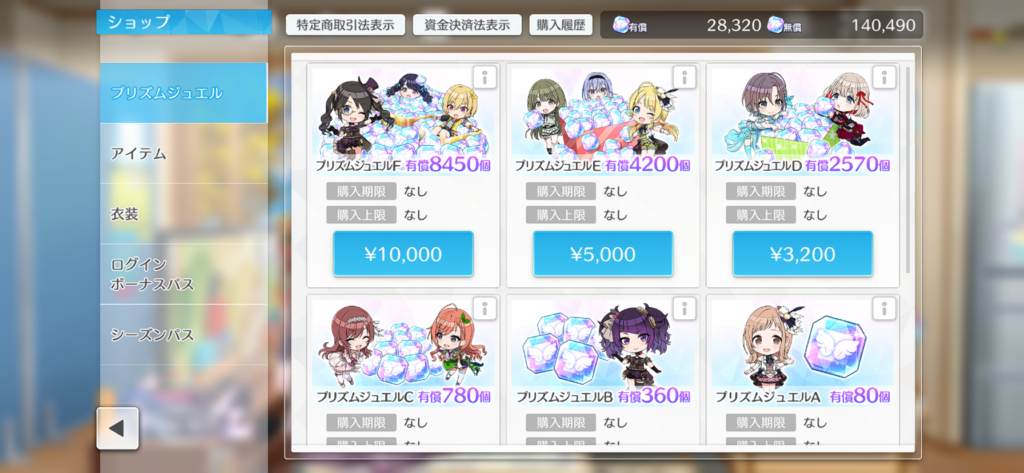Screen dimensions: 1024x473
Task: Buy the ¥10,000 jewel pack
Action: [403, 254]
